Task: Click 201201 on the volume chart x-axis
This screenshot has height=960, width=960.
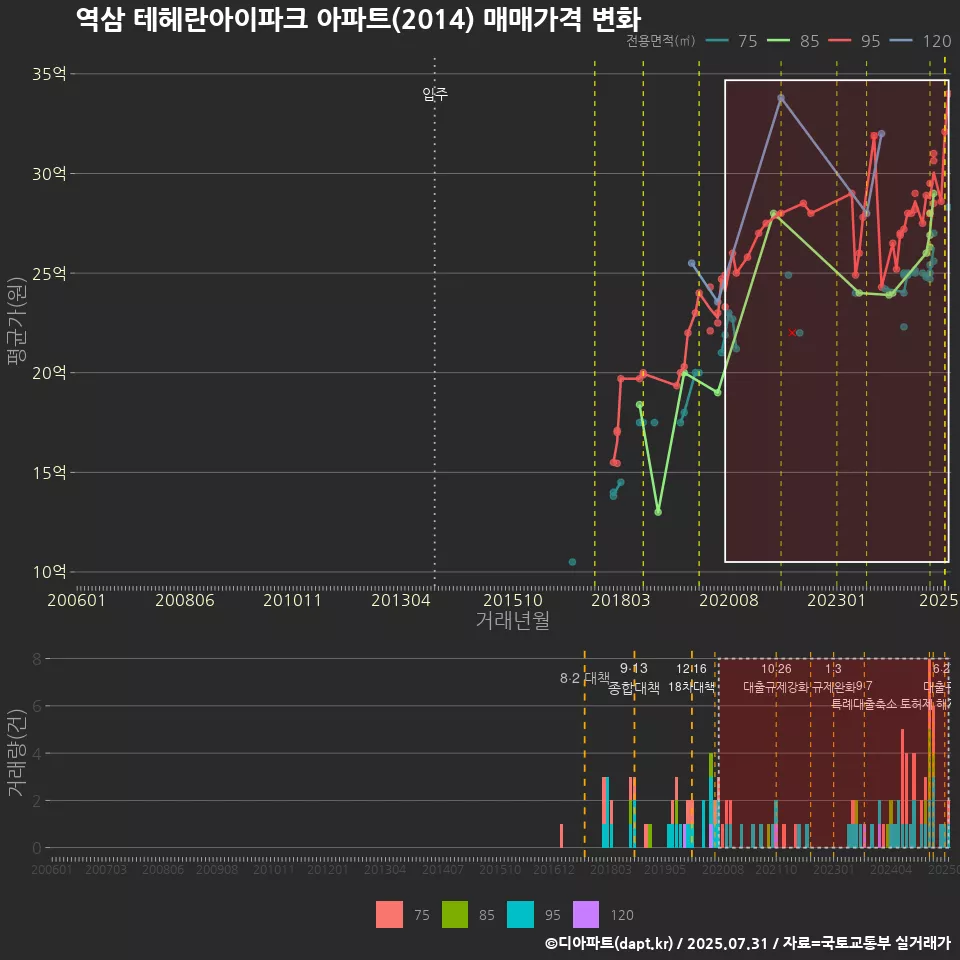Action: click(x=328, y=870)
